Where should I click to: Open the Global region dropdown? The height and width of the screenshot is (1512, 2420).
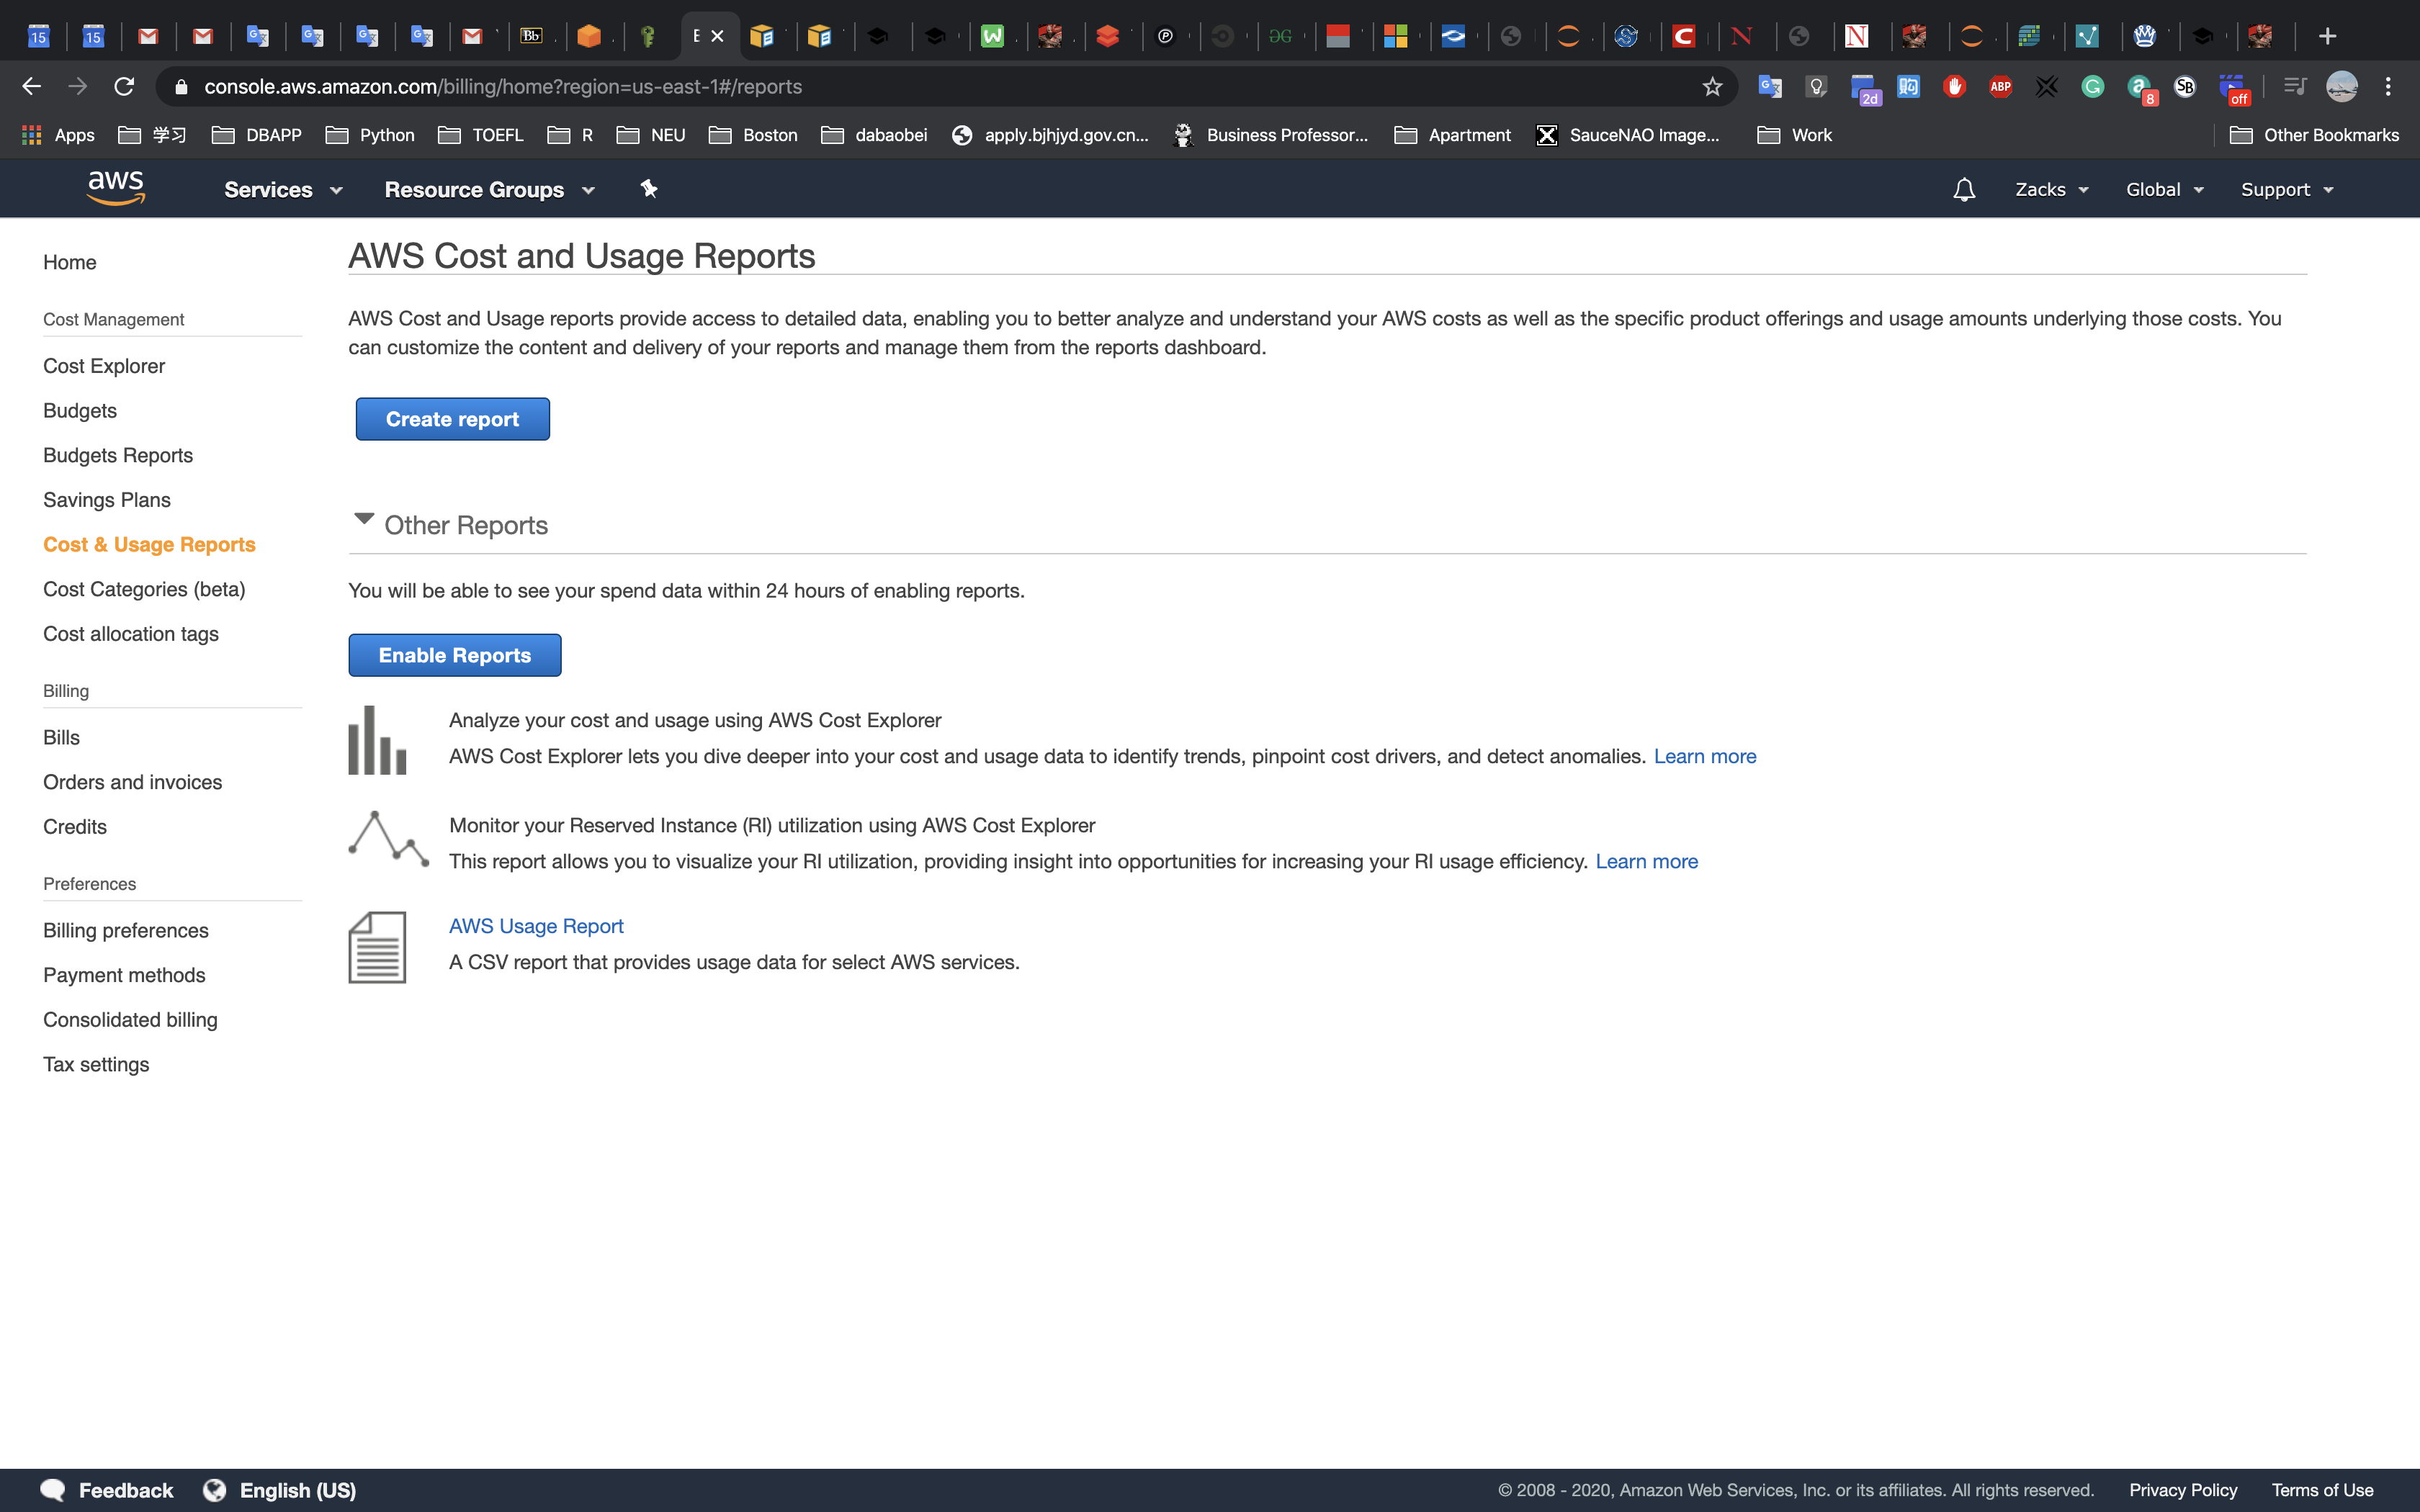(2164, 190)
